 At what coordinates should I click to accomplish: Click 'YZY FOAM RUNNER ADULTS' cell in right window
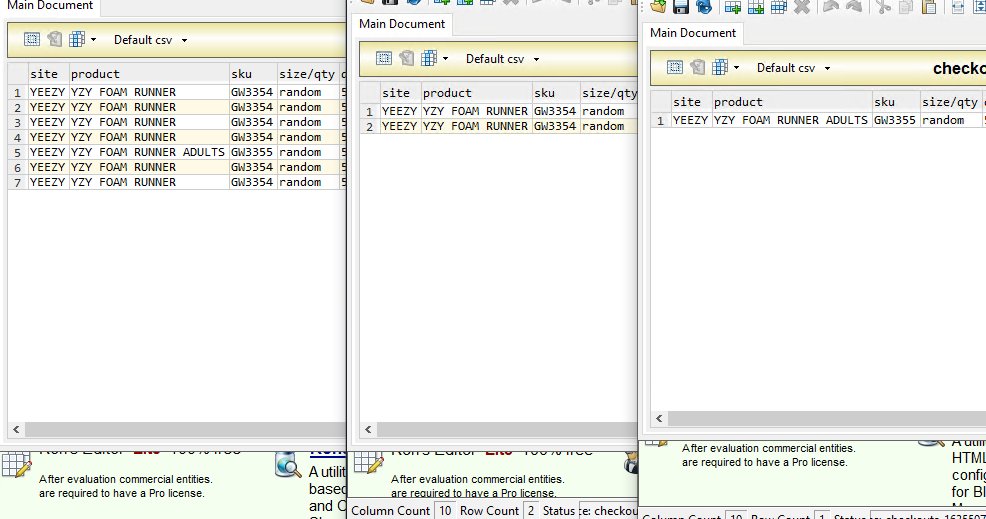pos(792,120)
